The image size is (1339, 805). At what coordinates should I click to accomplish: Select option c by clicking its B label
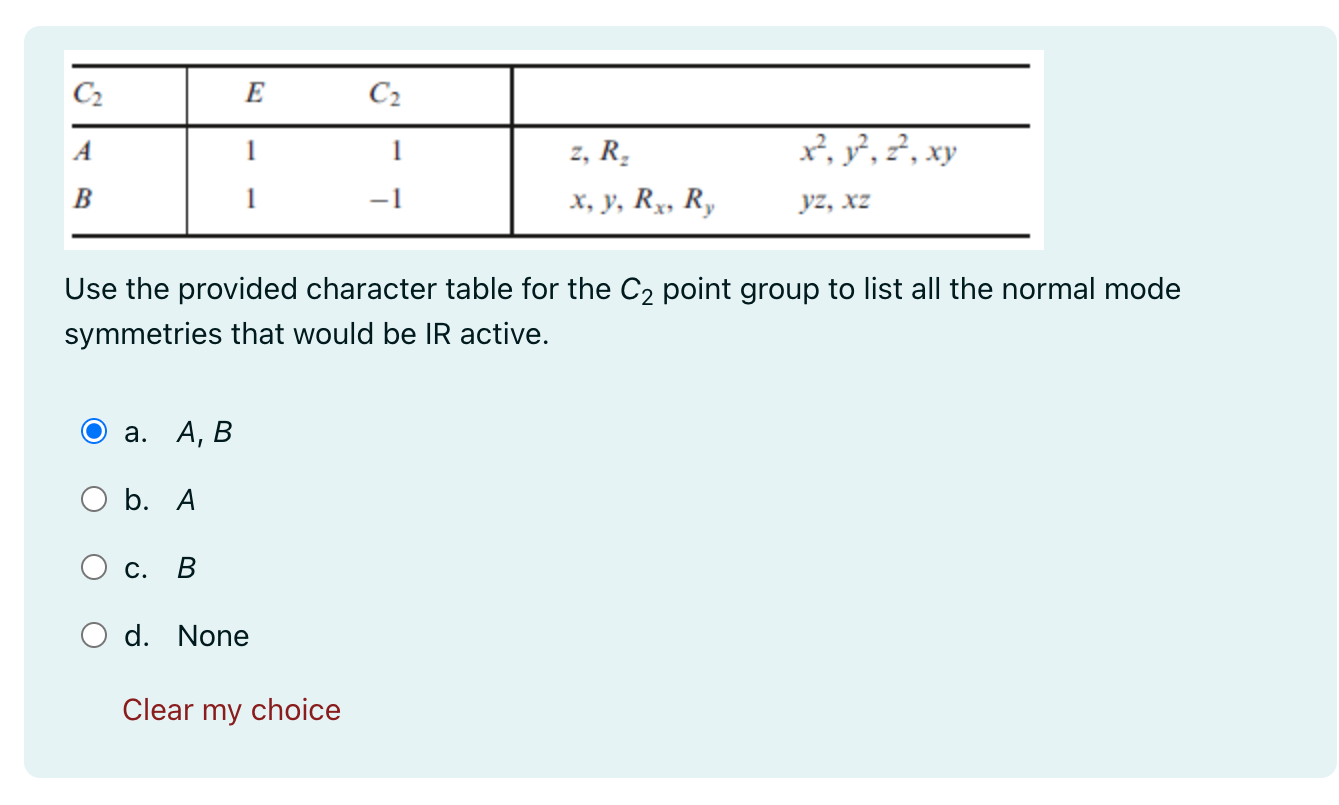186,567
